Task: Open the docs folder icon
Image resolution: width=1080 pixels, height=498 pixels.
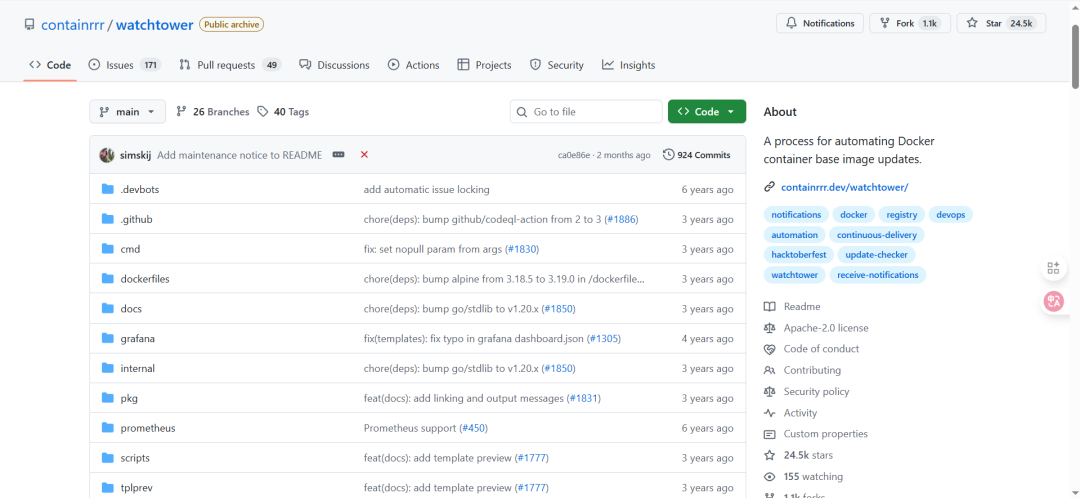Action: pos(107,309)
